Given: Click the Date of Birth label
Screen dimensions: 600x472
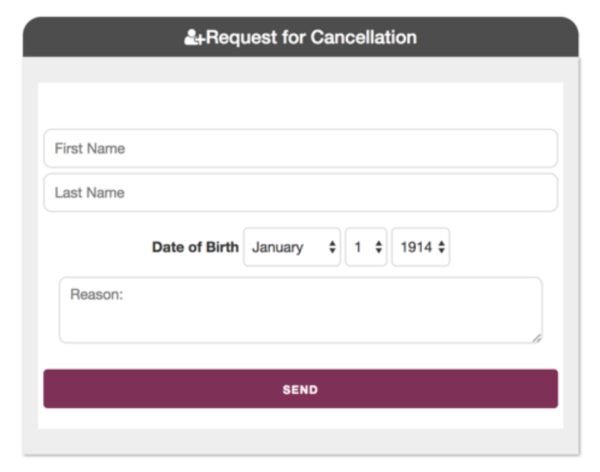Looking at the screenshot, I should (195, 247).
